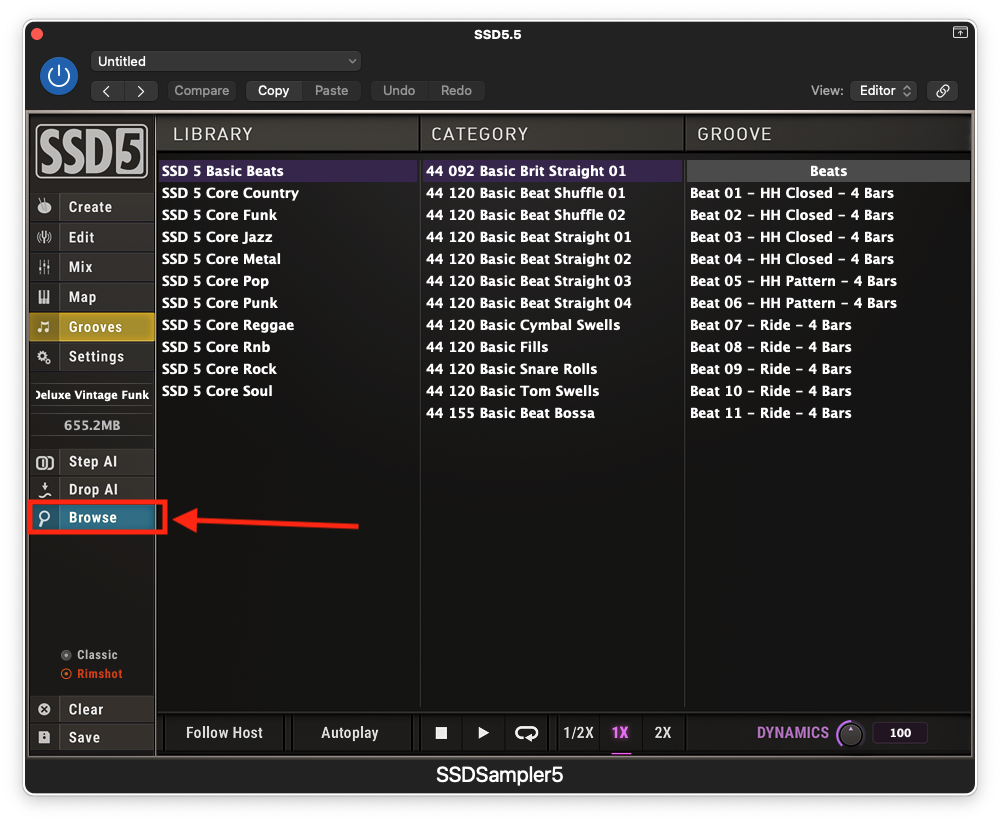Open the Edit tab

pyautogui.click(x=106, y=237)
